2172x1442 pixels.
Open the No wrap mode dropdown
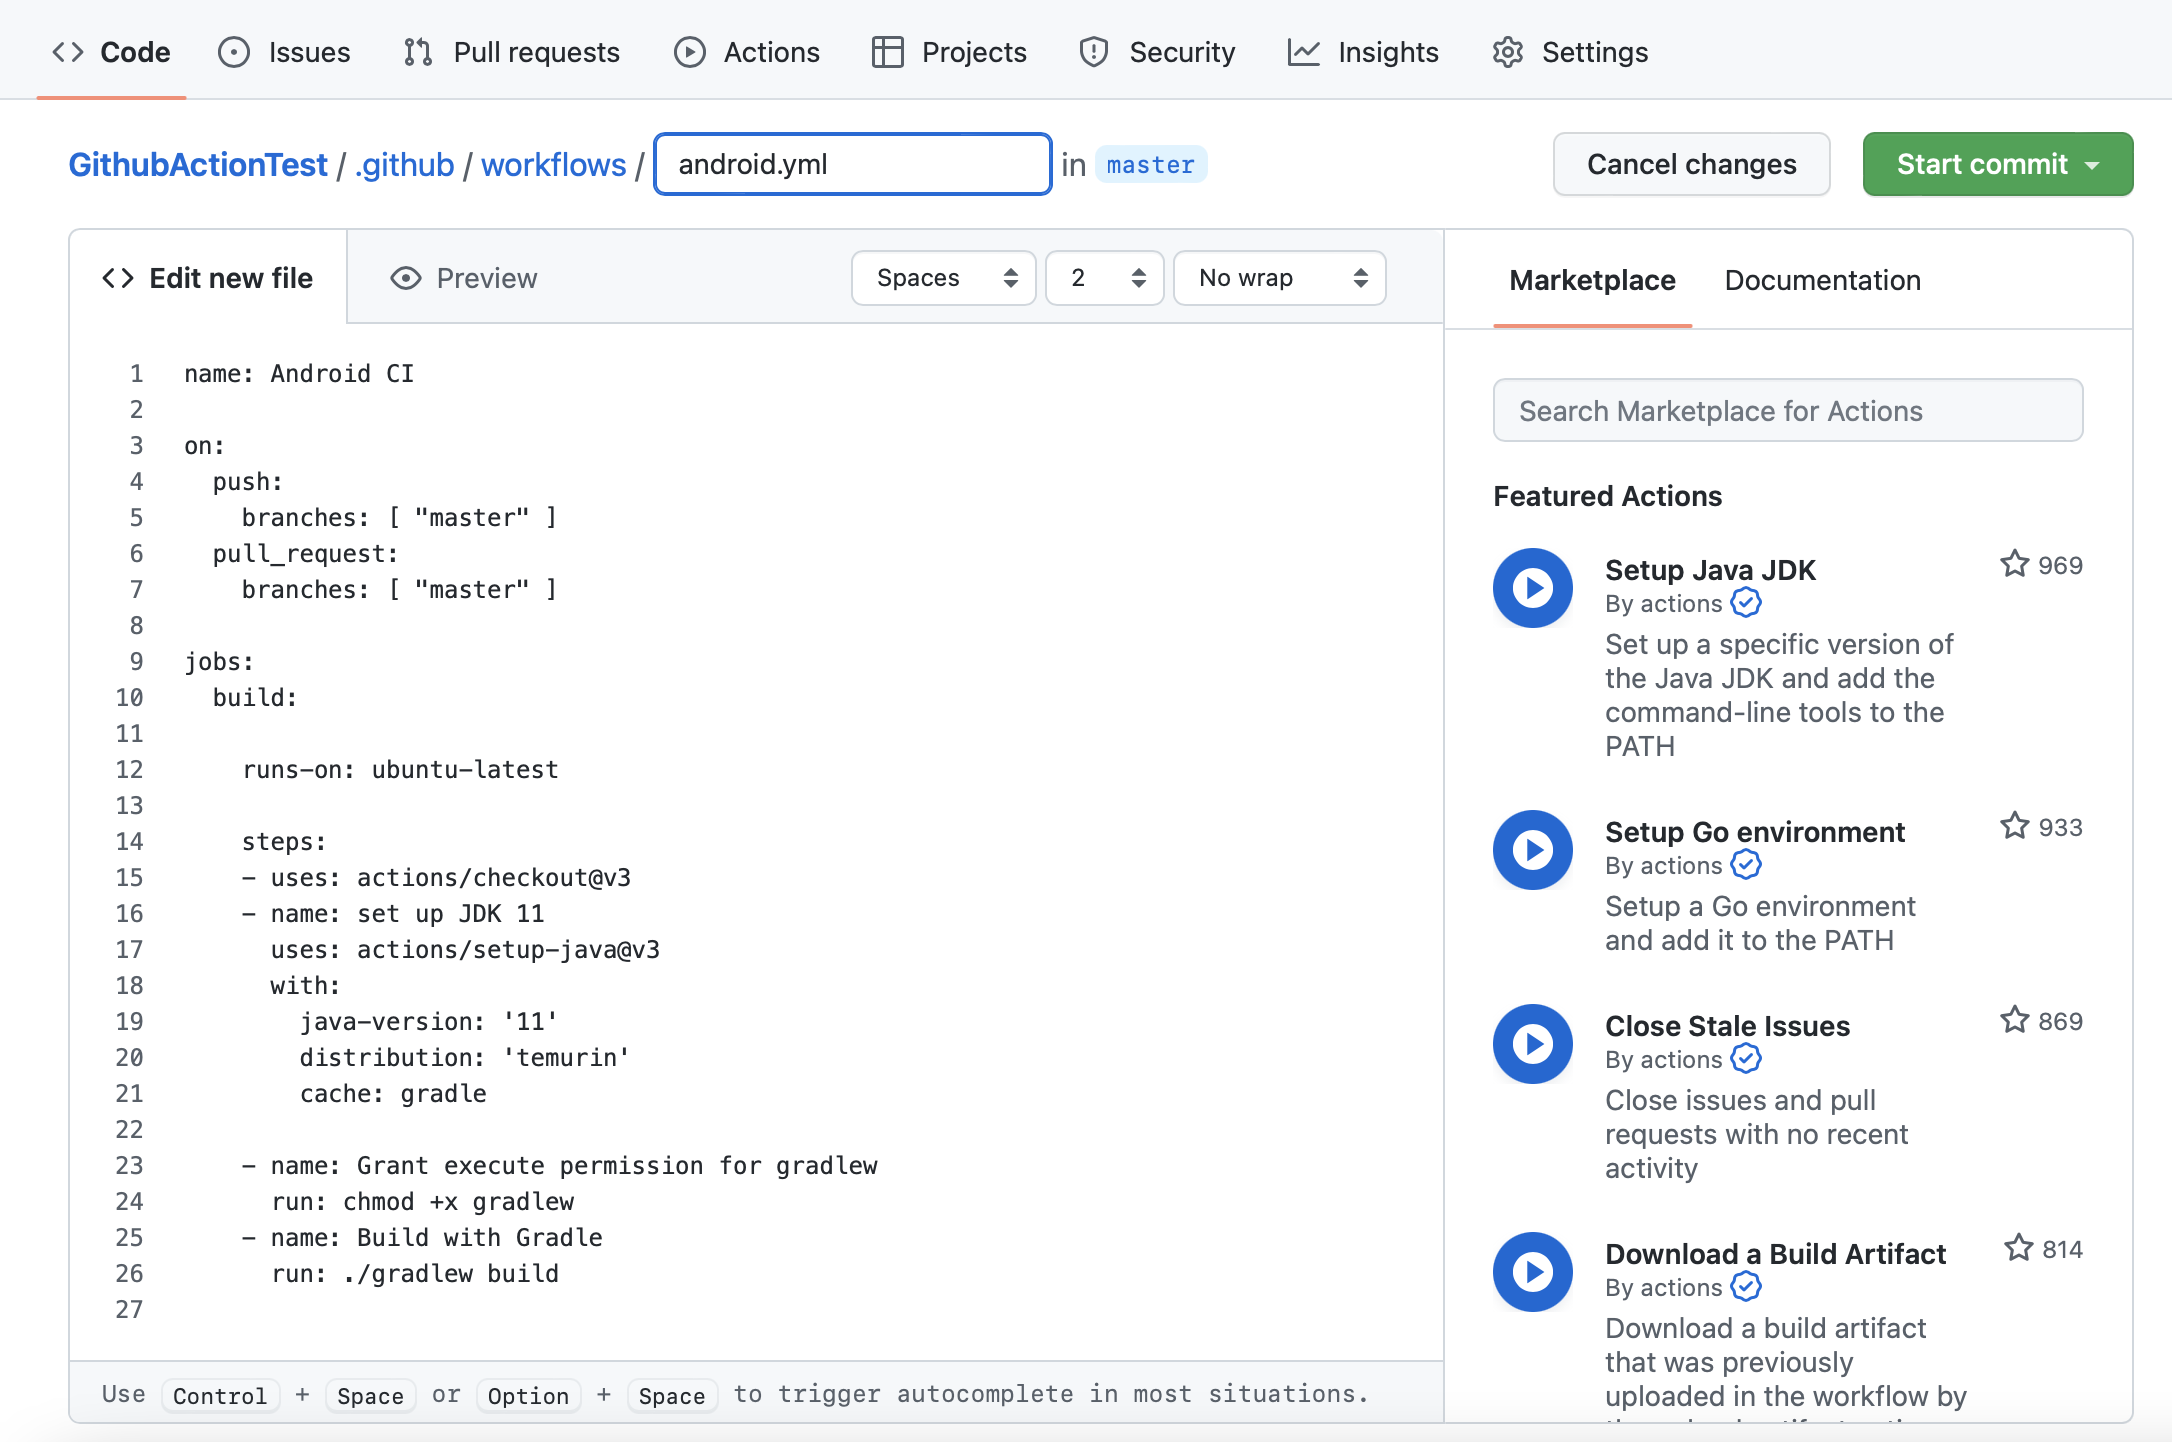pos(1279,278)
